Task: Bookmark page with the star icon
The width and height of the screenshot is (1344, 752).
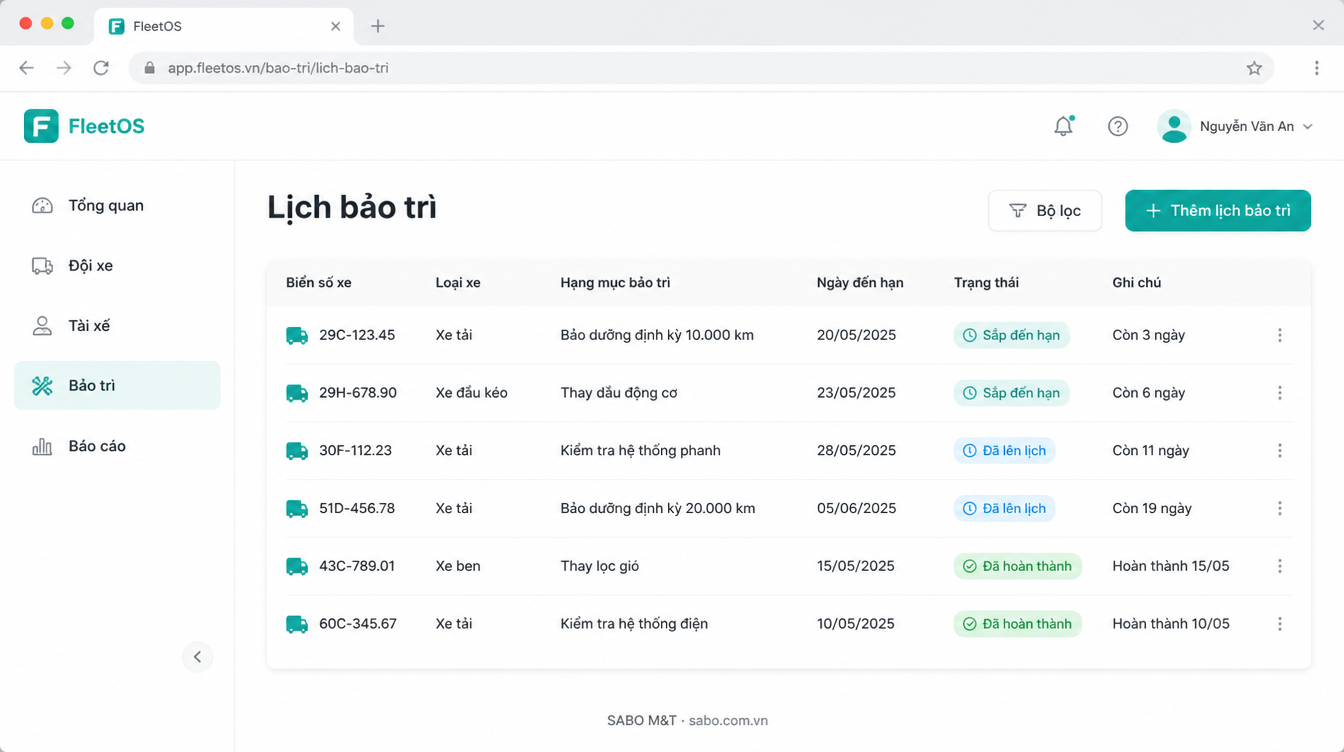Action: pyautogui.click(x=1254, y=68)
